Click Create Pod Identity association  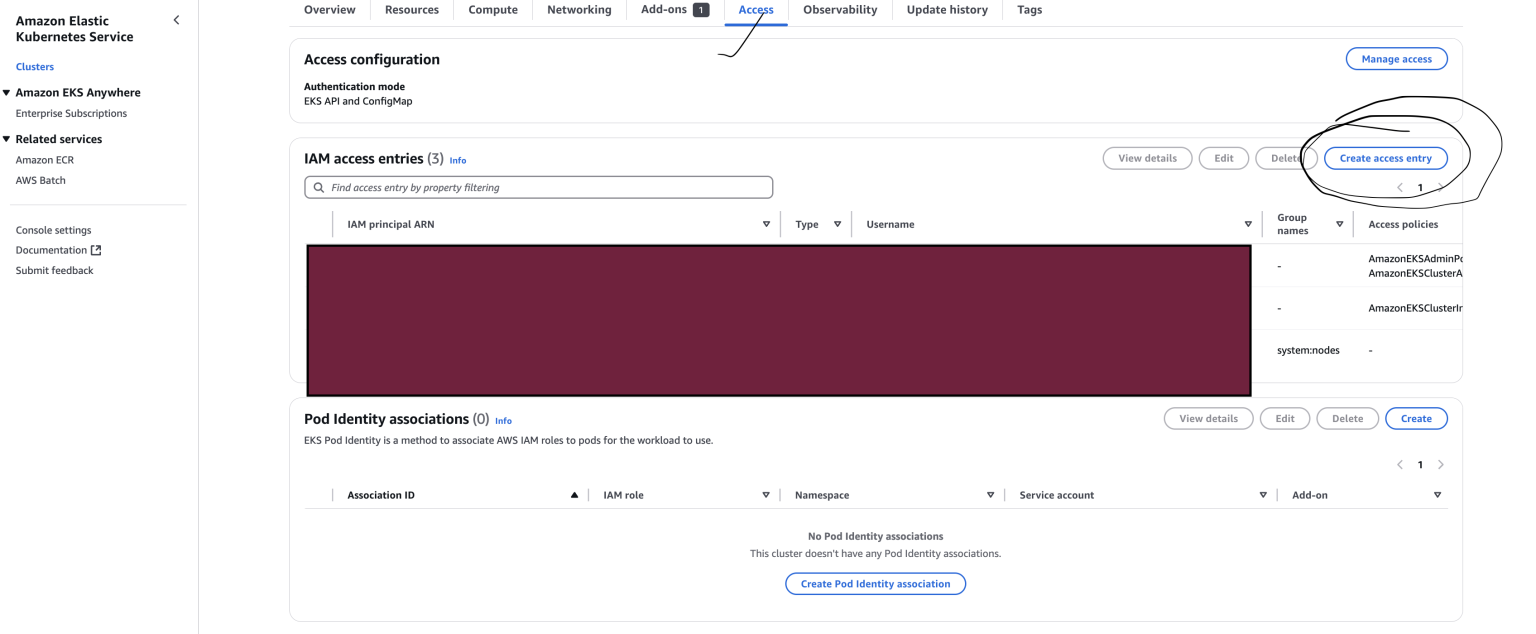875,583
